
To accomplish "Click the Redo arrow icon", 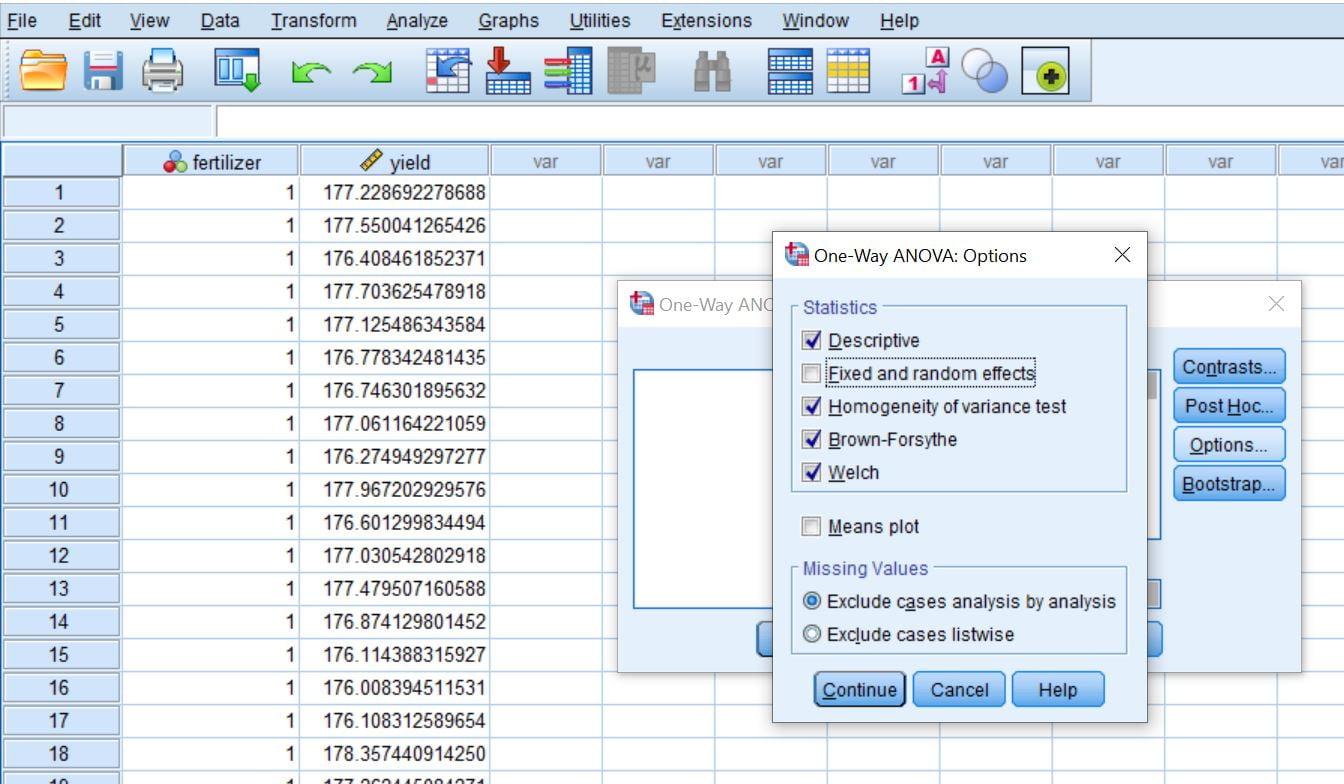I will point(371,73).
